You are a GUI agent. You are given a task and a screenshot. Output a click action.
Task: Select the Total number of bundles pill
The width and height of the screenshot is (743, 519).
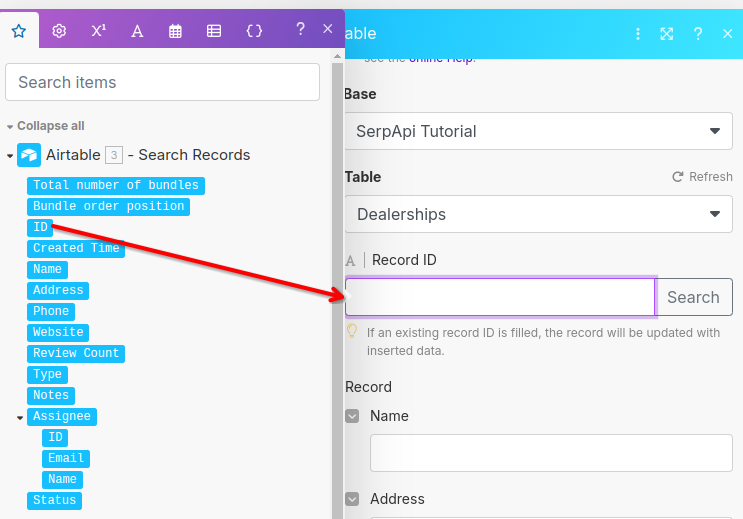[116, 185]
